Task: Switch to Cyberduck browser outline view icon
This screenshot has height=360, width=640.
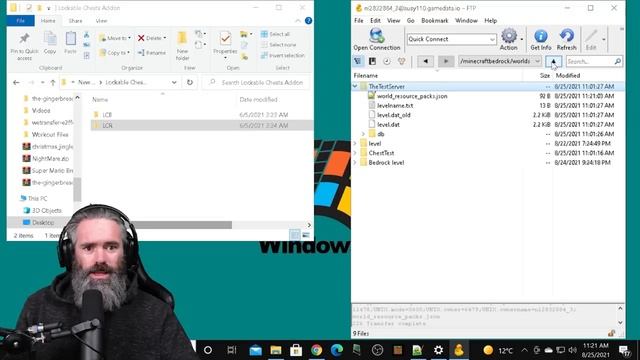Action: tap(358, 61)
